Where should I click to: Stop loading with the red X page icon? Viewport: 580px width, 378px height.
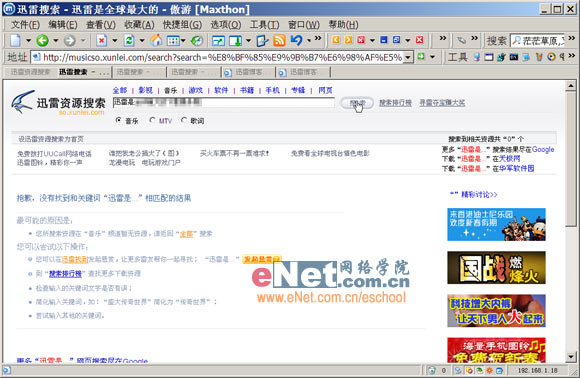click(101, 40)
